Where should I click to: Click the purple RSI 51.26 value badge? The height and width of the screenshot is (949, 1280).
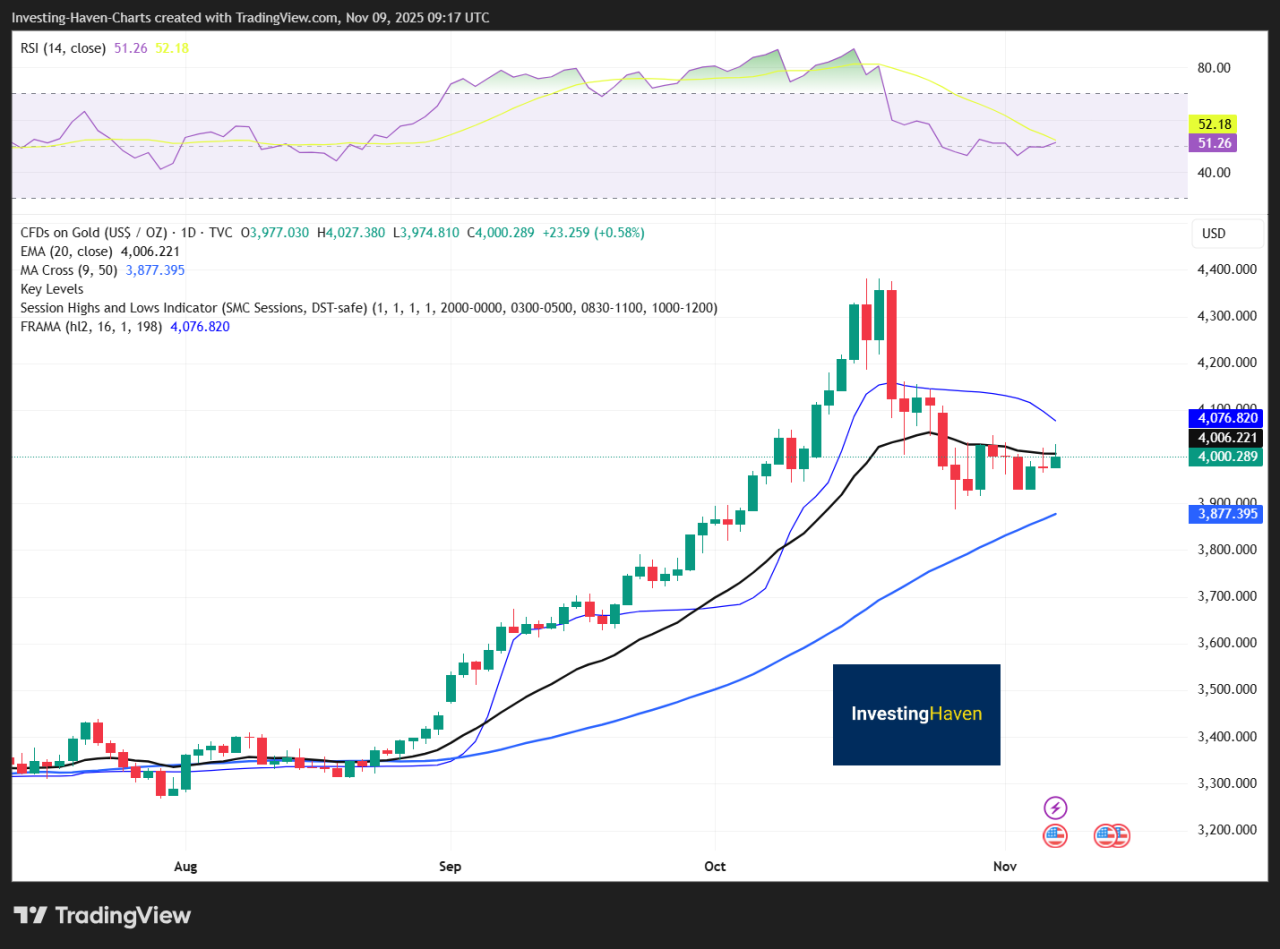(1213, 143)
